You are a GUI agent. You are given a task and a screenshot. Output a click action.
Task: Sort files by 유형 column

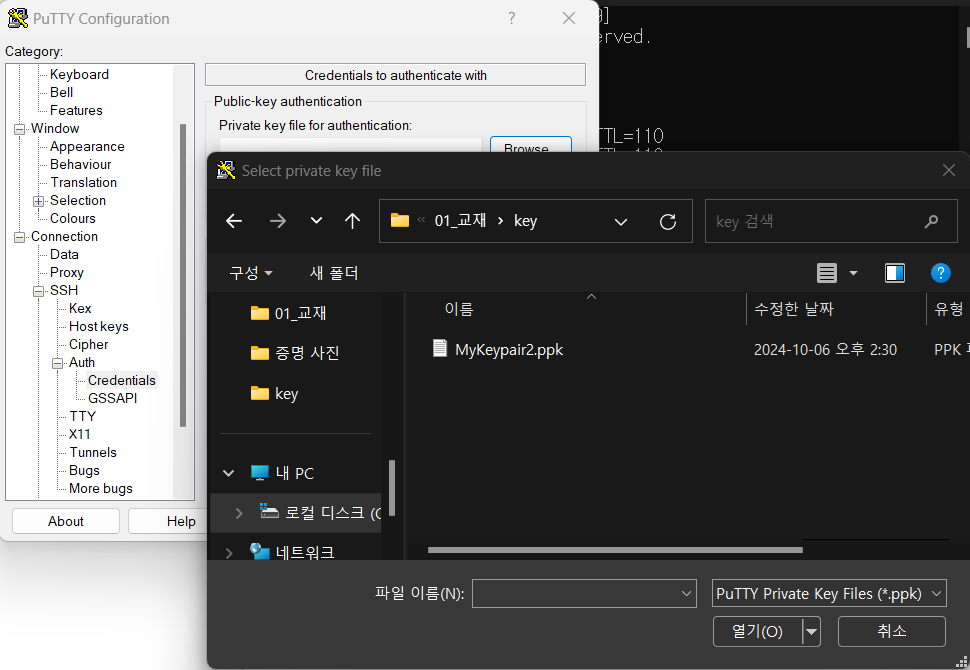tap(948, 309)
